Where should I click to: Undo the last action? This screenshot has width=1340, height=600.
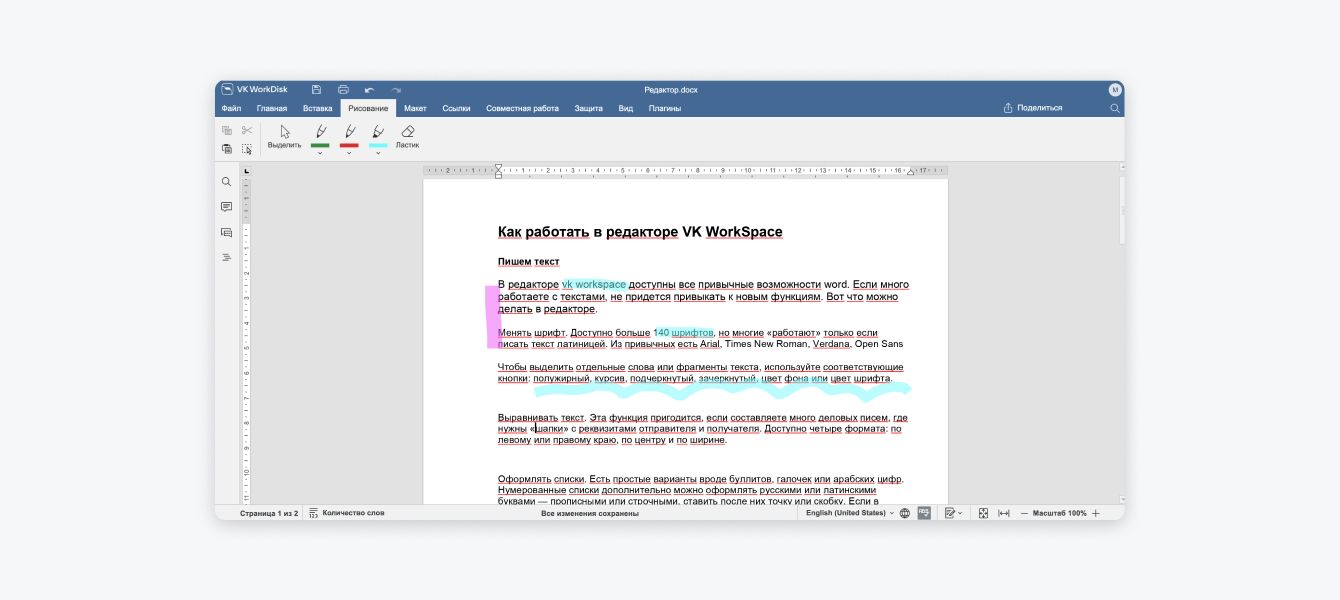pos(369,90)
